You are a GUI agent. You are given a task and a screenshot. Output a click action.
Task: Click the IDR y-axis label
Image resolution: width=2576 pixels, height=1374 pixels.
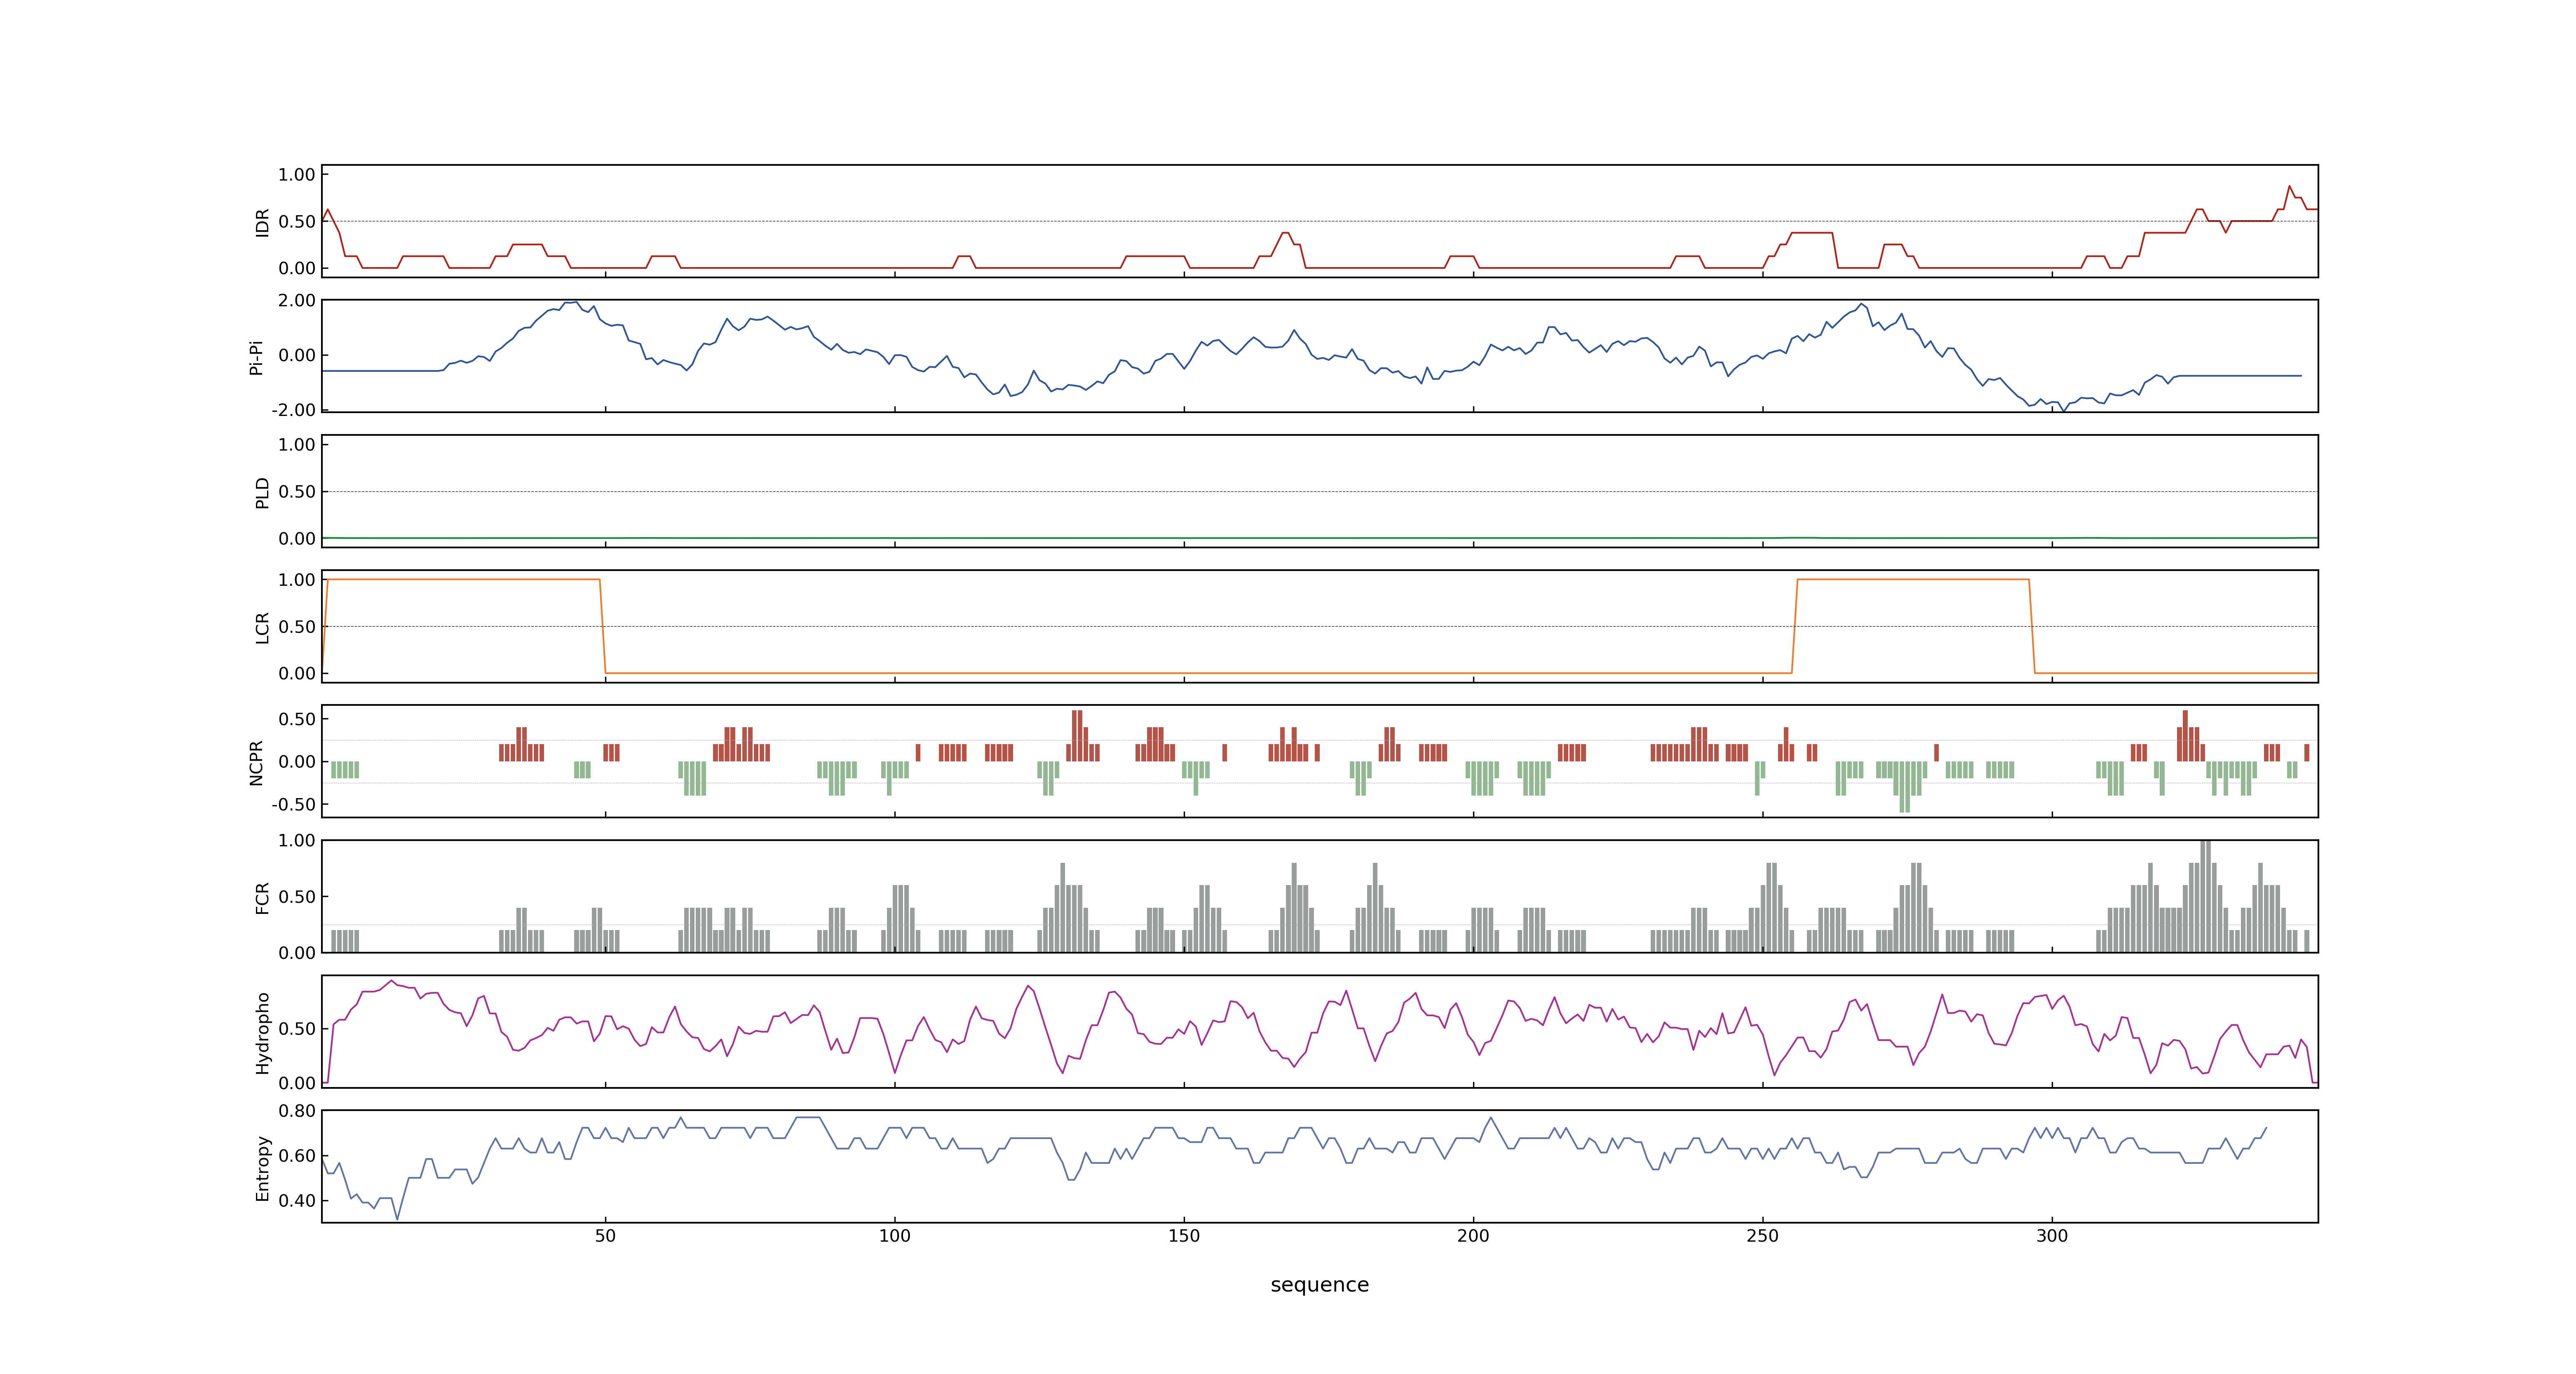point(262,222)
